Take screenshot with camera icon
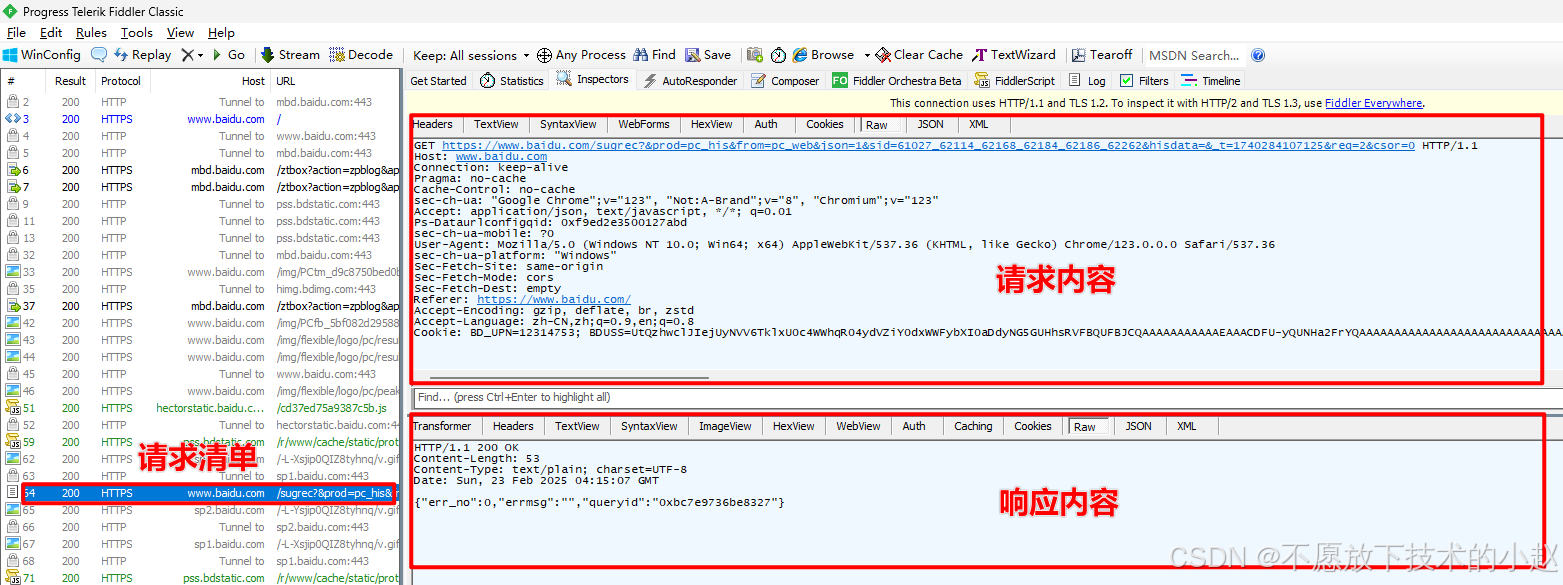The width and height of the screenshot is (1563, 585). [755, 55]
